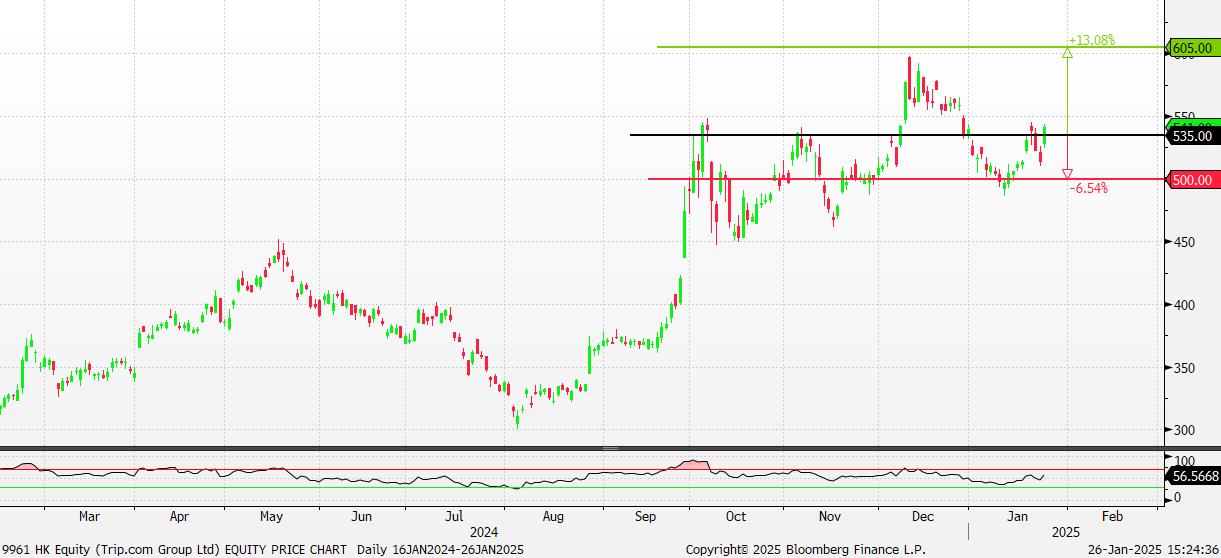Select the black 535.00 price level tag
The image size is (1221, 558).
point(1192,135)
